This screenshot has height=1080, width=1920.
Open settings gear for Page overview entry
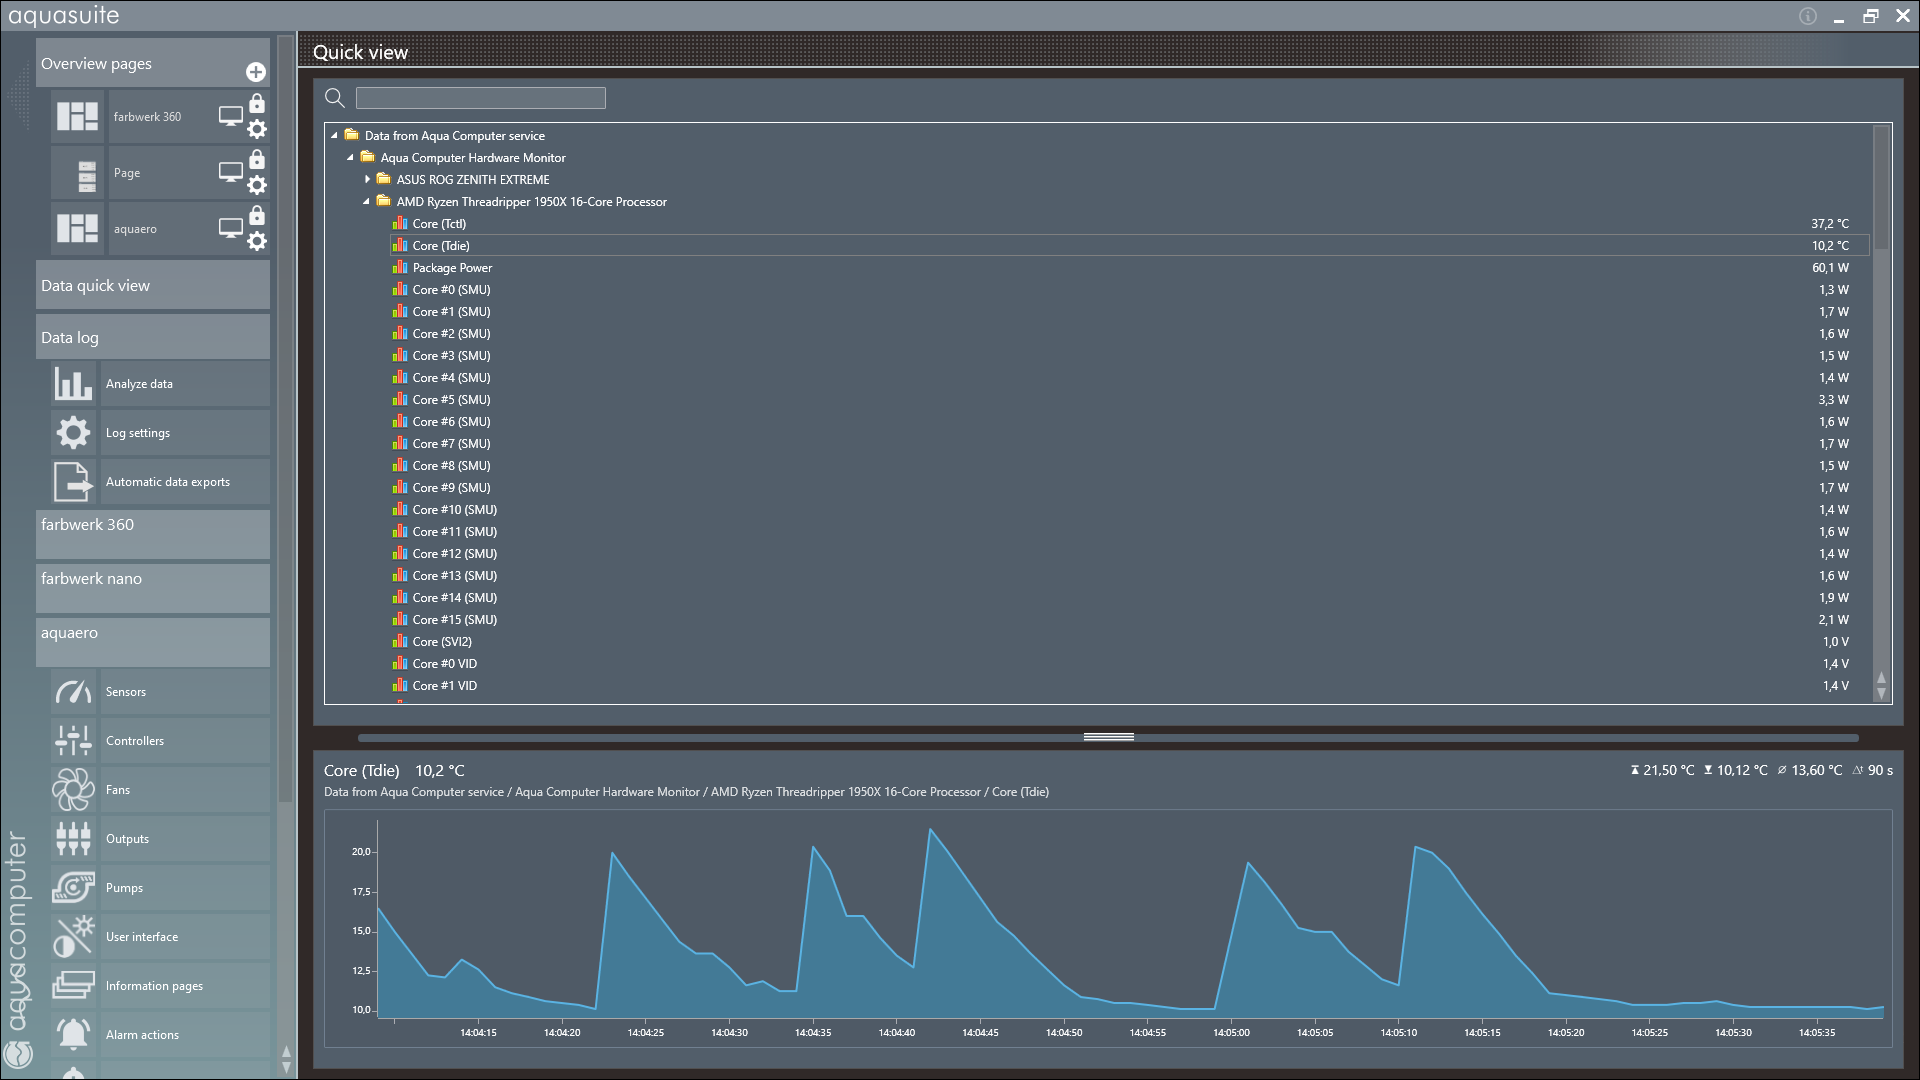point(257,185)
